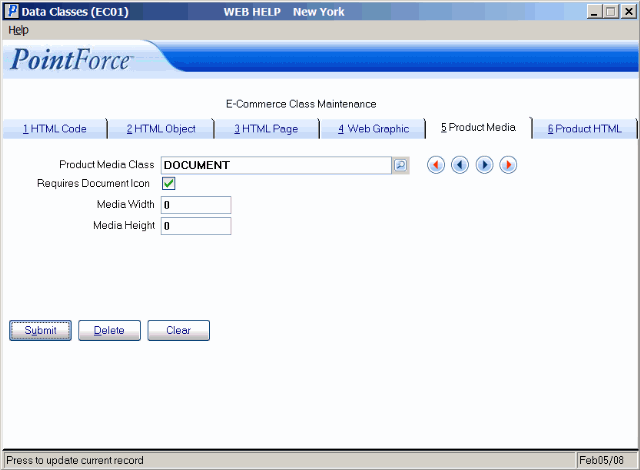640x470 pixels.
Task: Click into the Media Width field
Action: coord(196,205)
